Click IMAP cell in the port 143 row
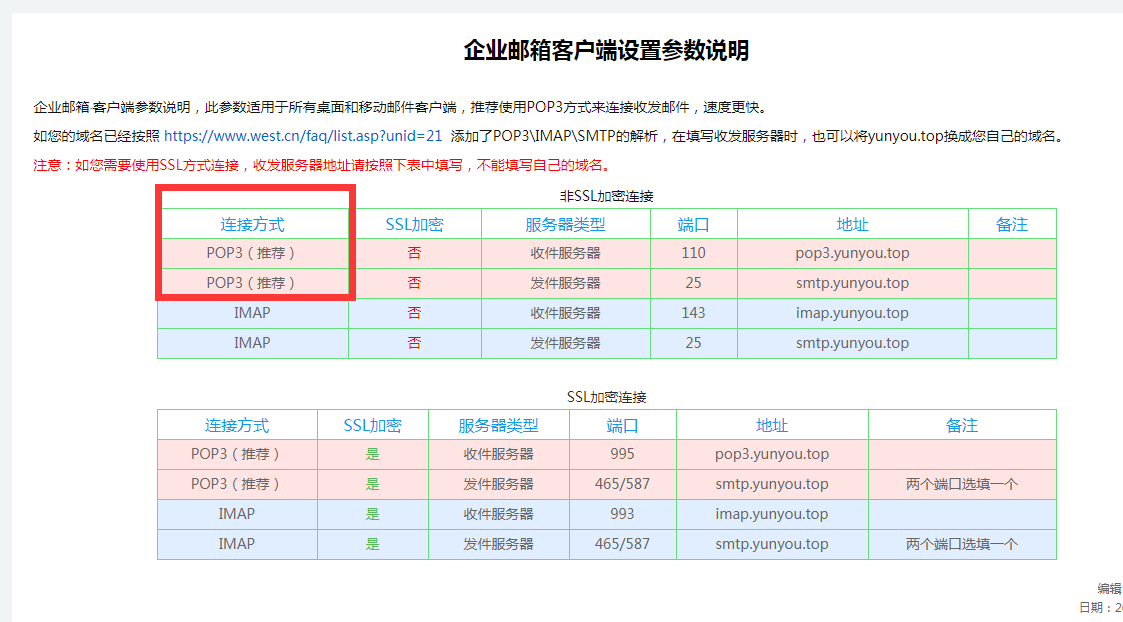The height and width of the screenshot is (622, 1123). 252,313
